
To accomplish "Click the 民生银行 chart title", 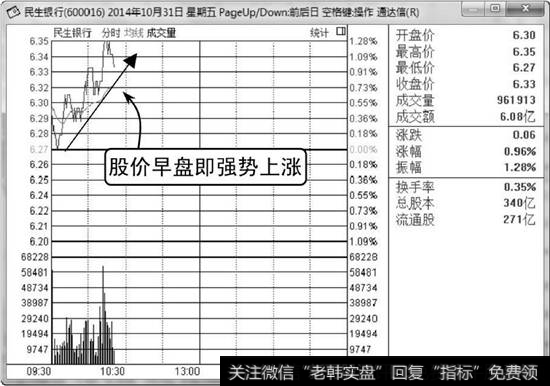I will coord(72,33).
